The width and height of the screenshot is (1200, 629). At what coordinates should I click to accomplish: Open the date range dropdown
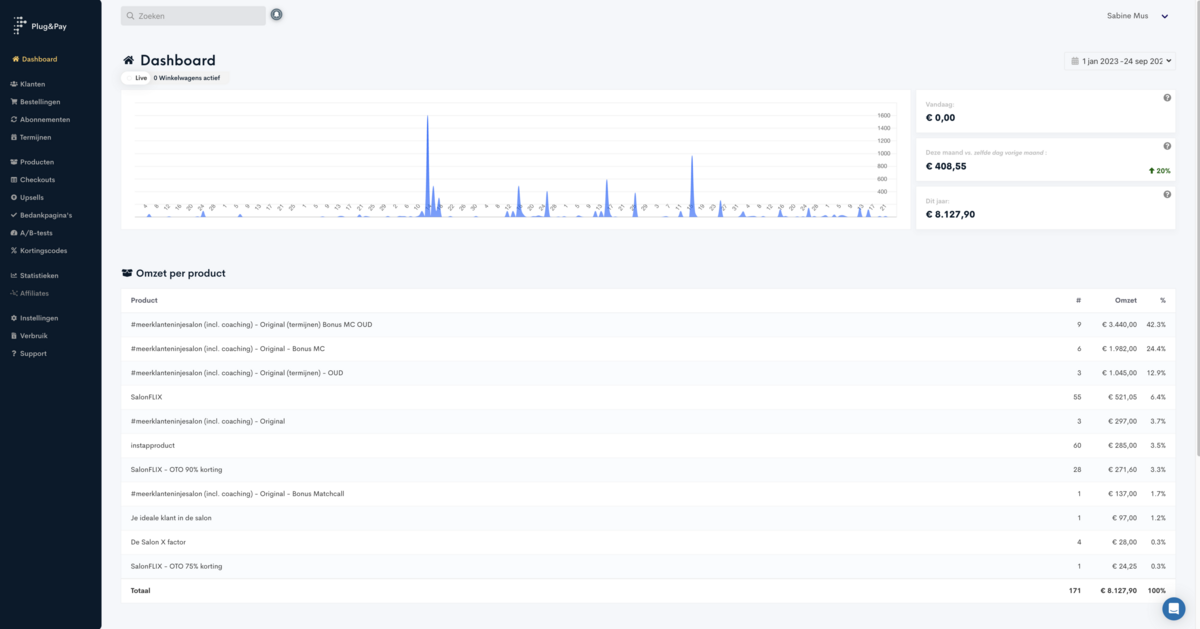click(1119, 61)
